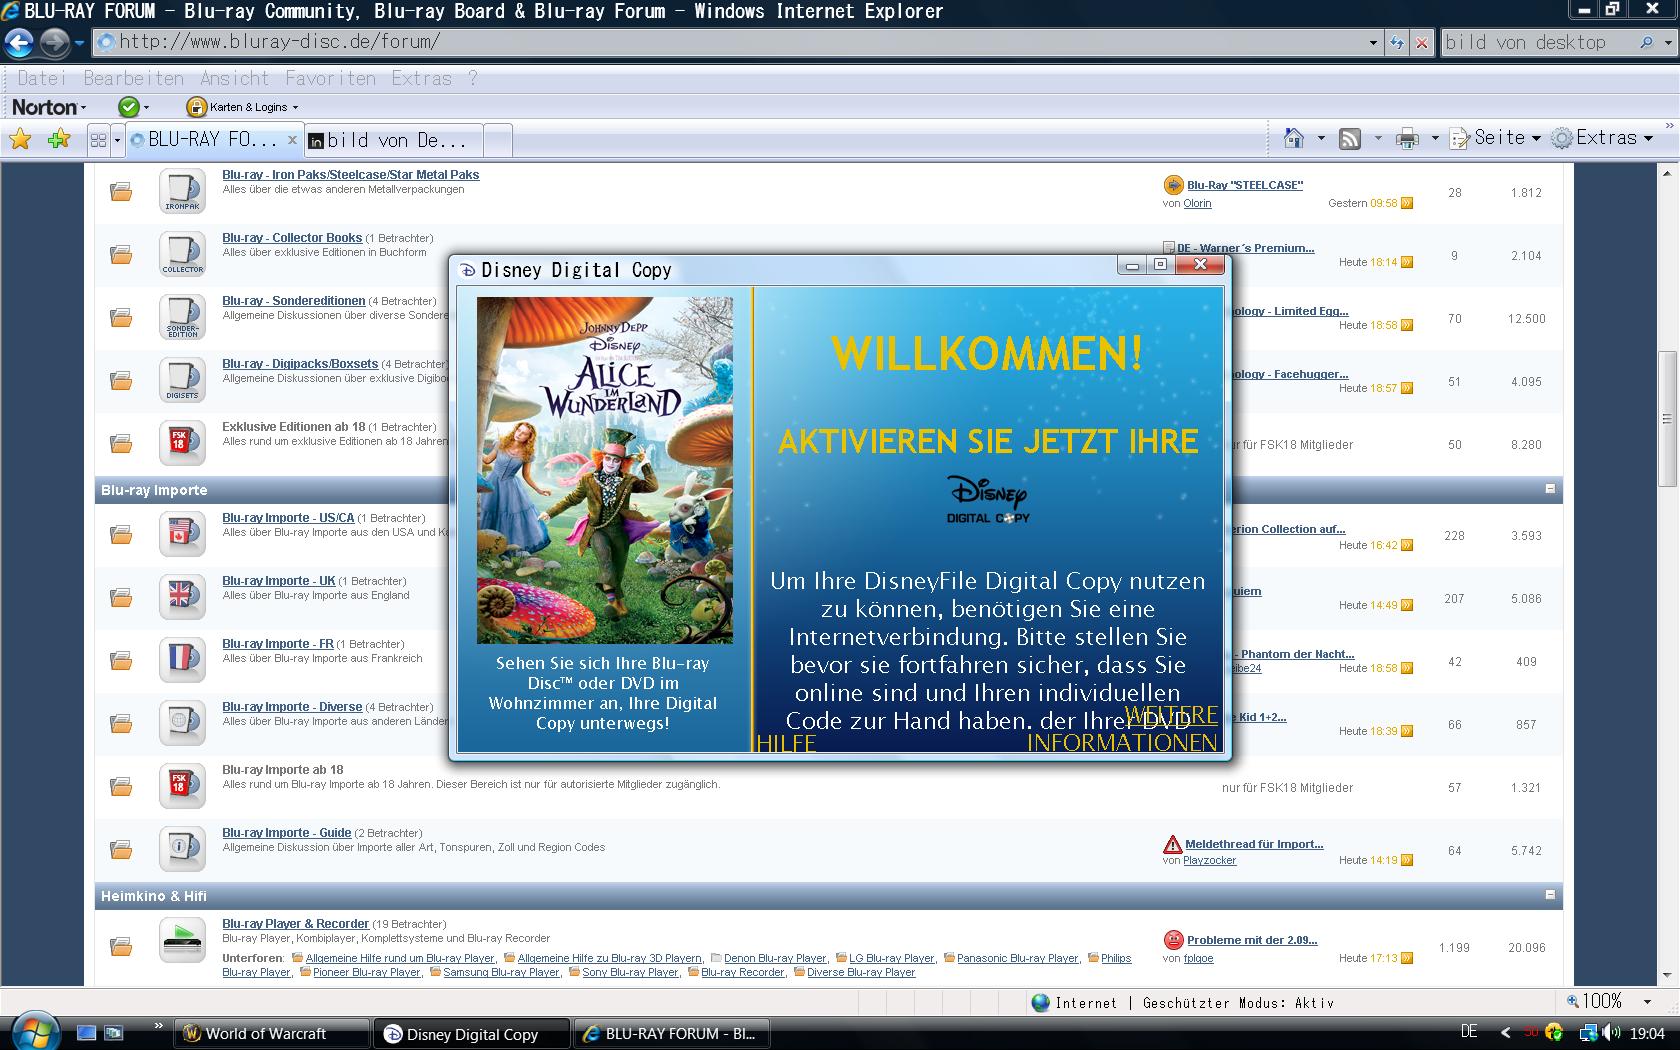Click the page's vertical scrollbar thumb

coord(1666,418)
